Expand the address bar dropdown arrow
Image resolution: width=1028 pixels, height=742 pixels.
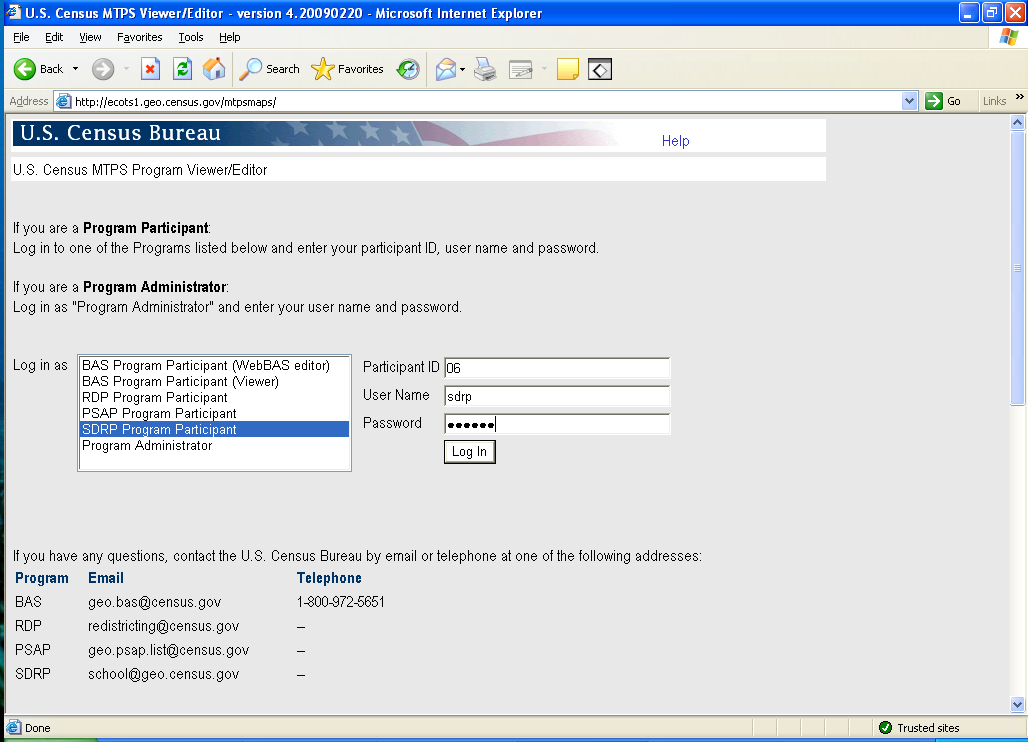coord(909,101)
